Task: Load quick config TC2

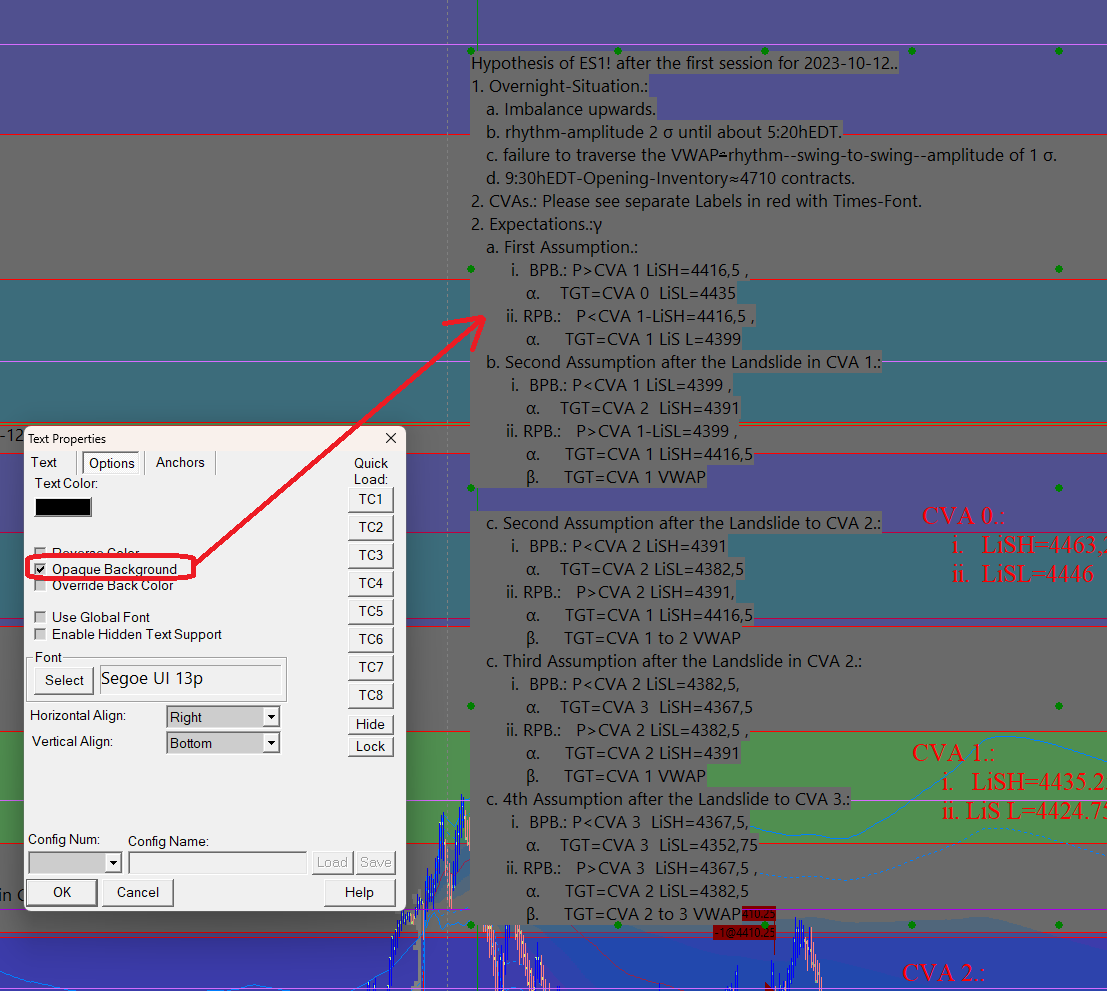Action: (x=371, y=527)
